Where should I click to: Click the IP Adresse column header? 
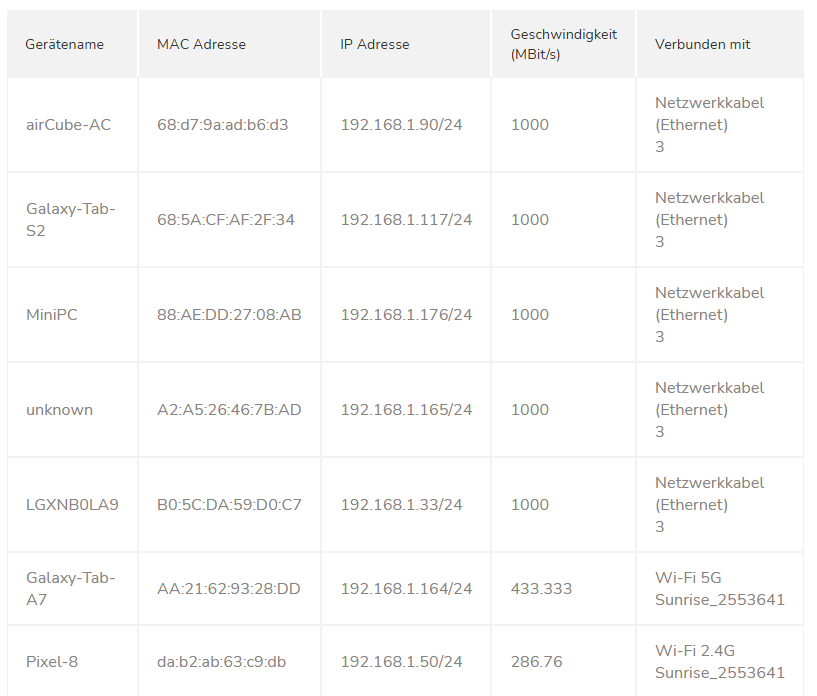click(x=375, y=44)
